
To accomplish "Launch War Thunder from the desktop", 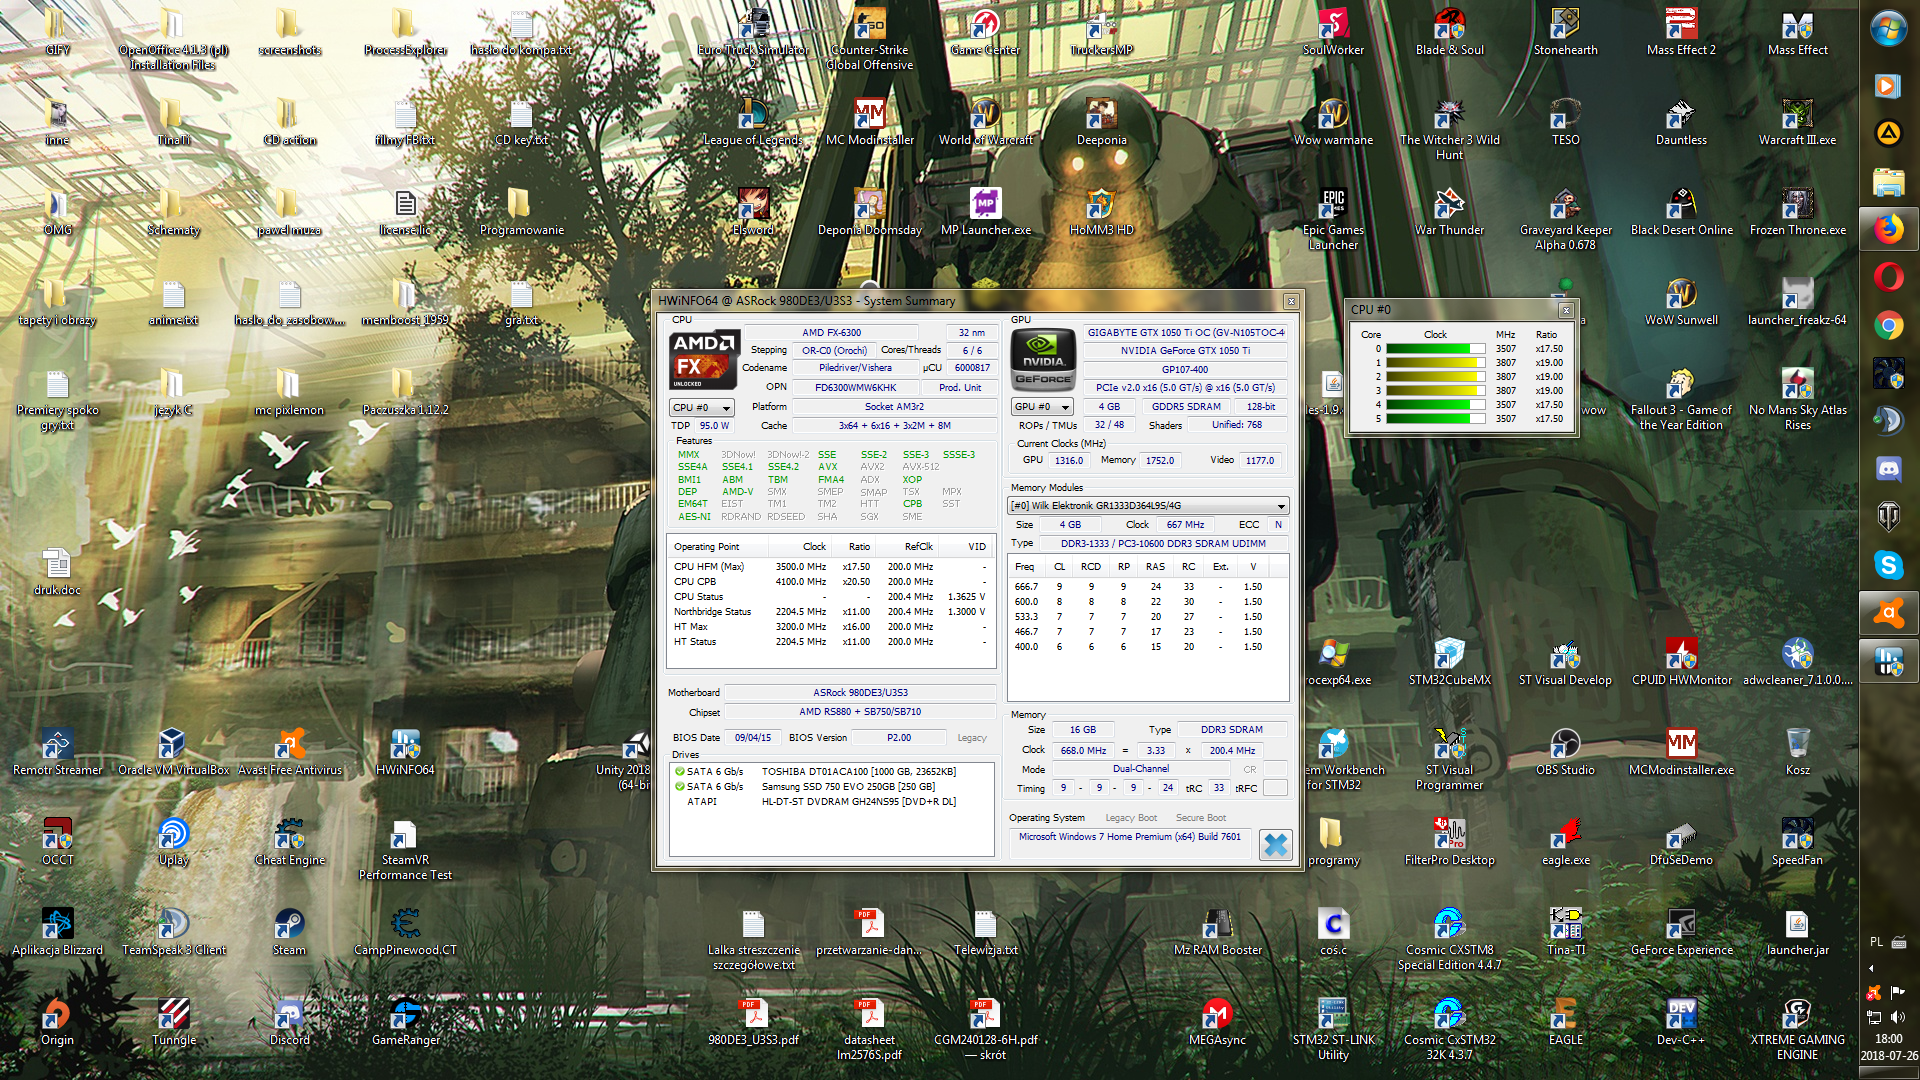I will pyautogui.click(x=1449, y=211).
